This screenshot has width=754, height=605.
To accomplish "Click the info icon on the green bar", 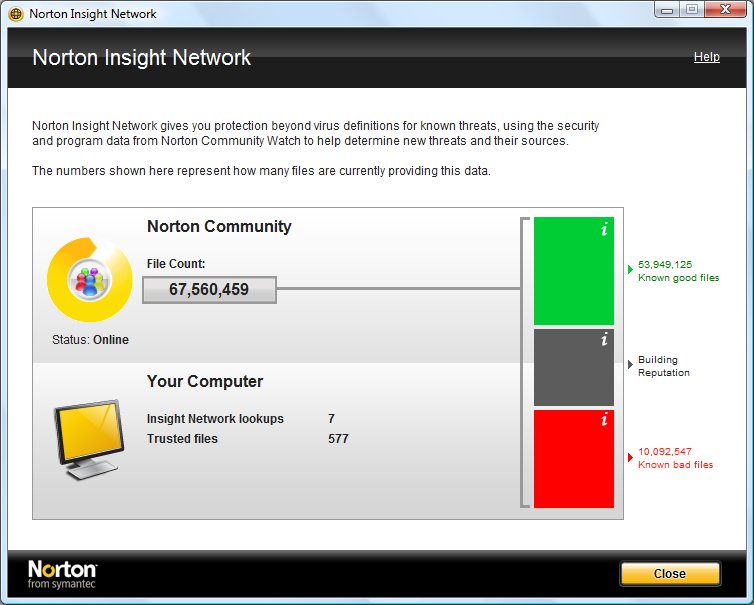I will pos(604,229).
